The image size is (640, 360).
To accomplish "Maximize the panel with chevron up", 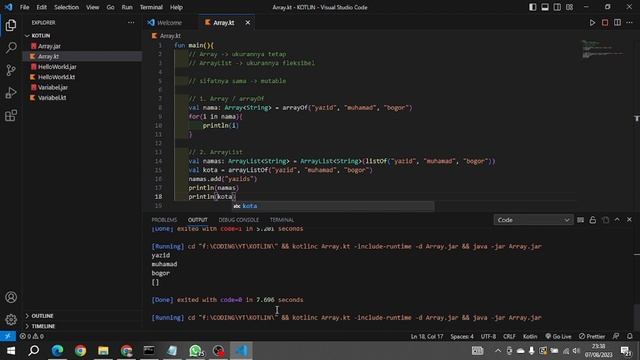I will pyautogui.click(x=617, y=220).
